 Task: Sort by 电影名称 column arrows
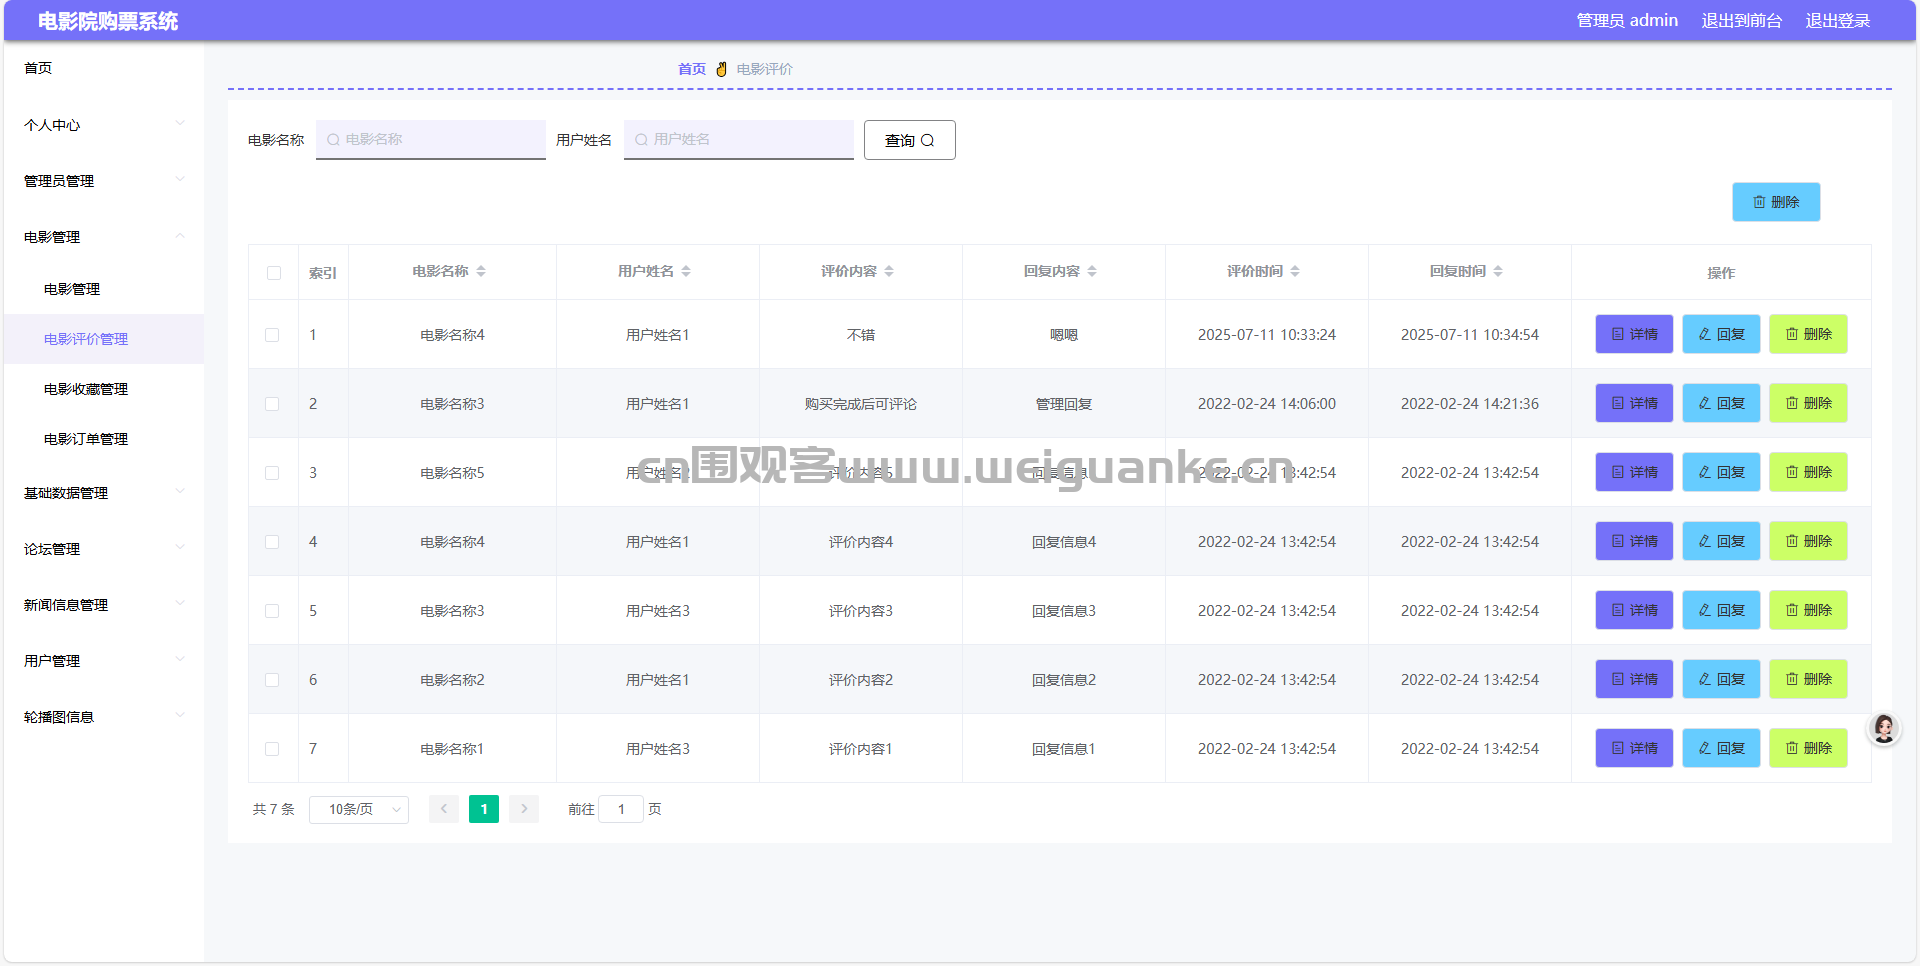481,271
